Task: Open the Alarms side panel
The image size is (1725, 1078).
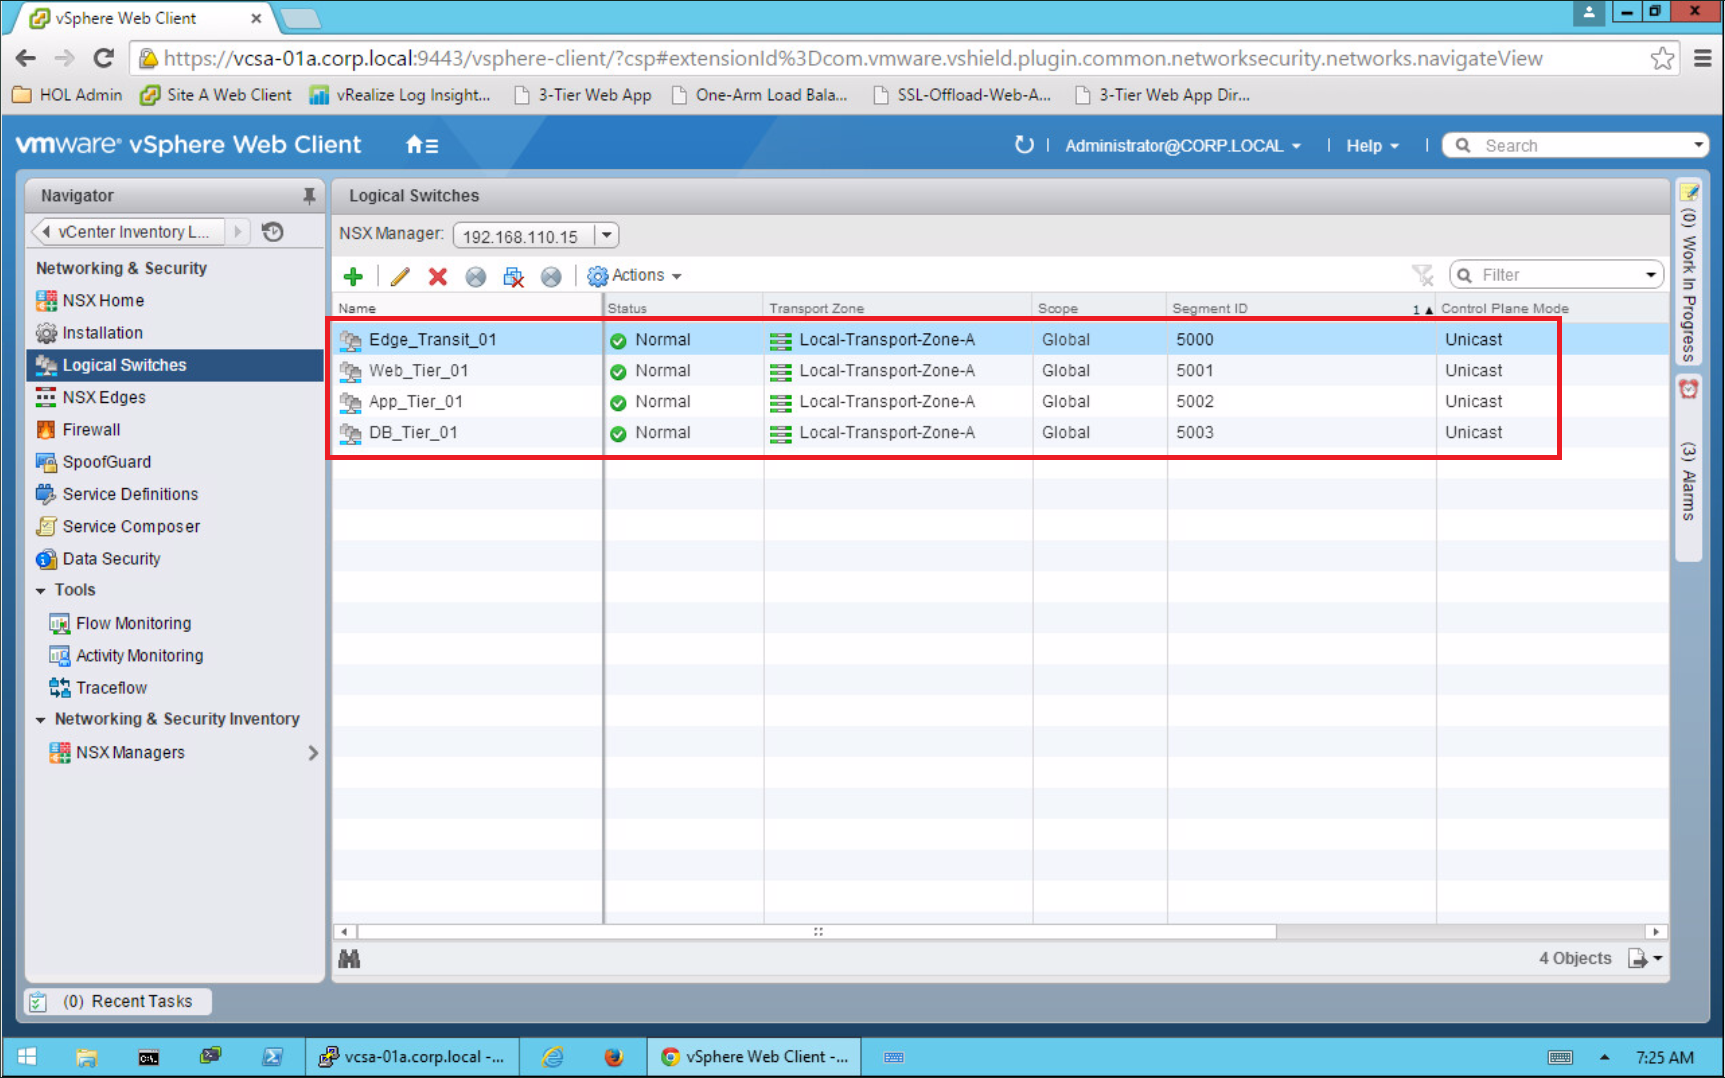Action: [1689, 468]
